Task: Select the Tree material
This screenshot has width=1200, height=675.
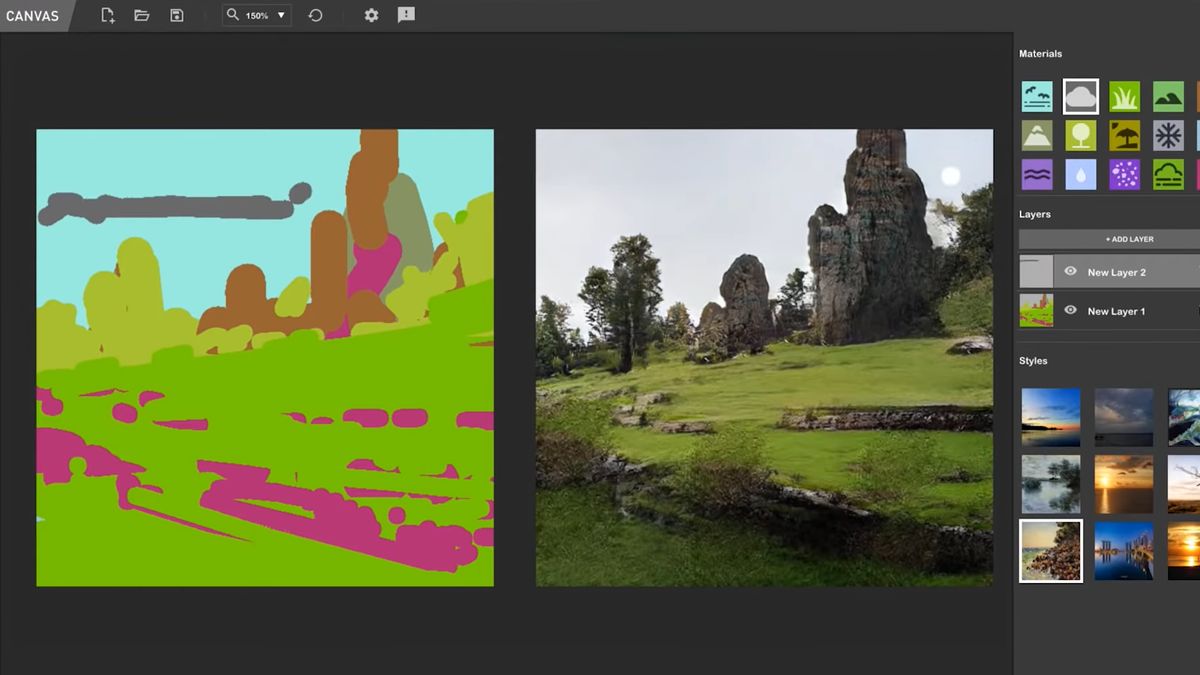Action: pyautogui.click(x=1081, y=134)
